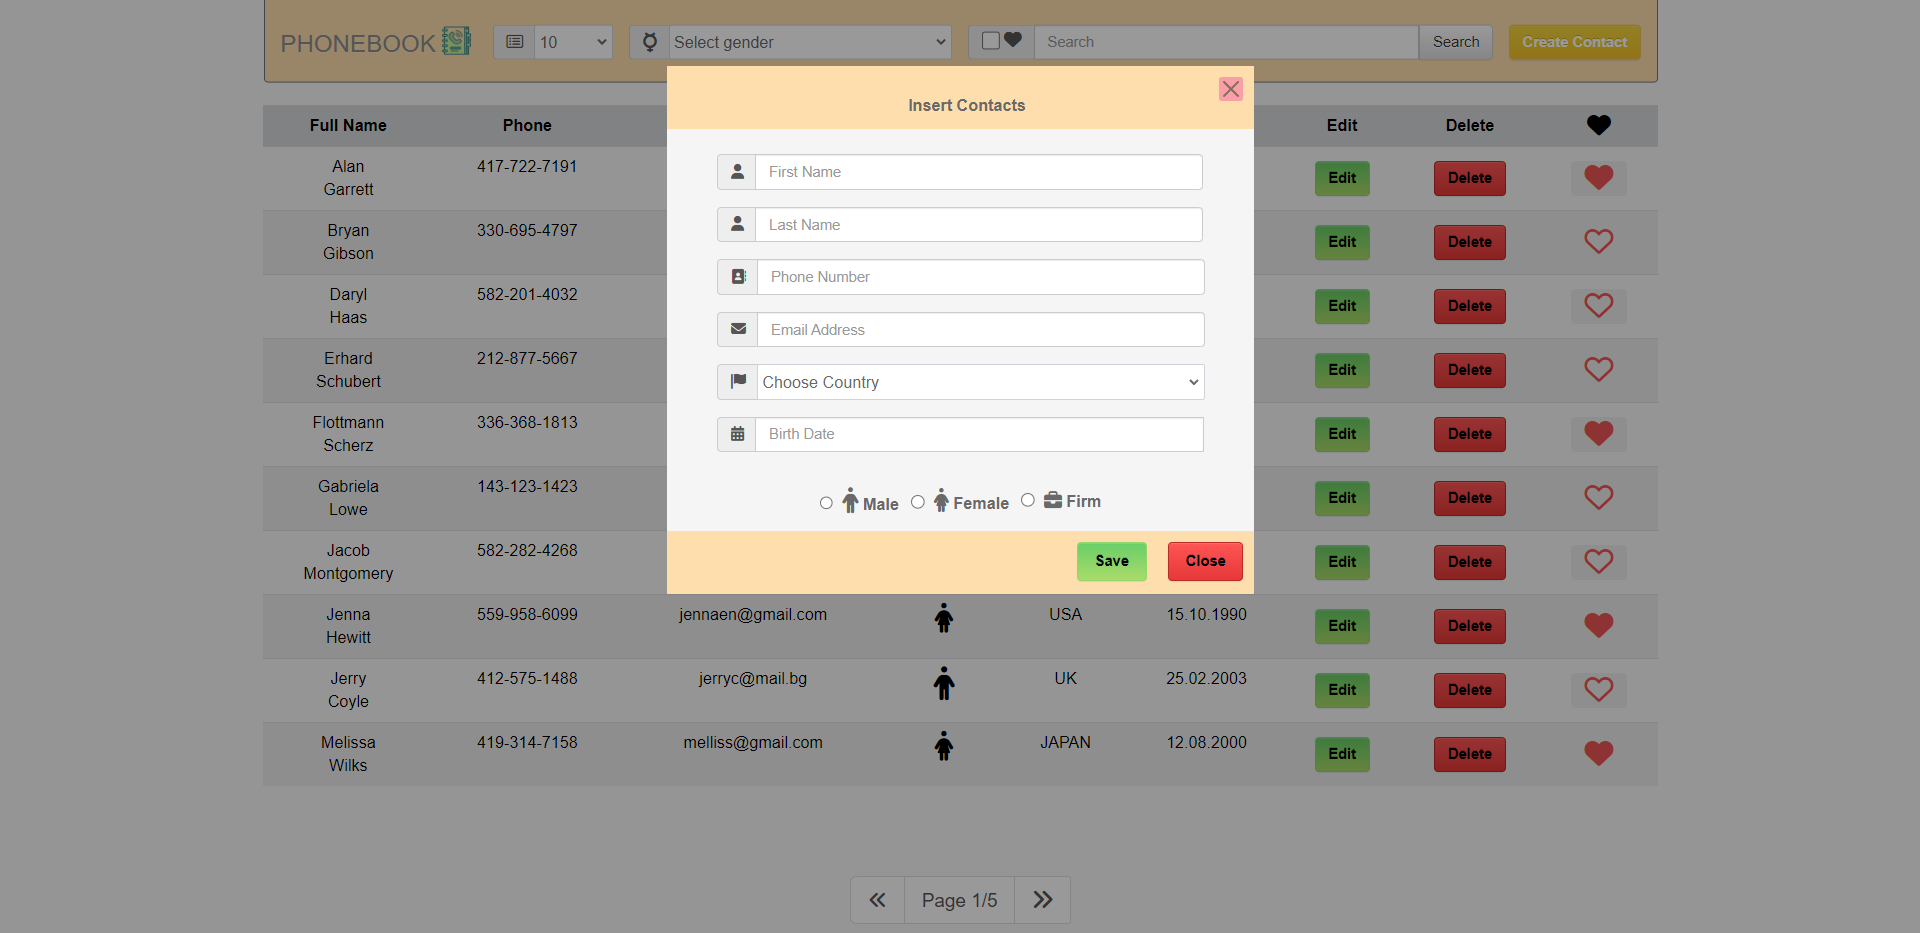This screenshot has width=1920, height=933.
Task: Open the Choose Country dropdown
Action: [980, 382]
